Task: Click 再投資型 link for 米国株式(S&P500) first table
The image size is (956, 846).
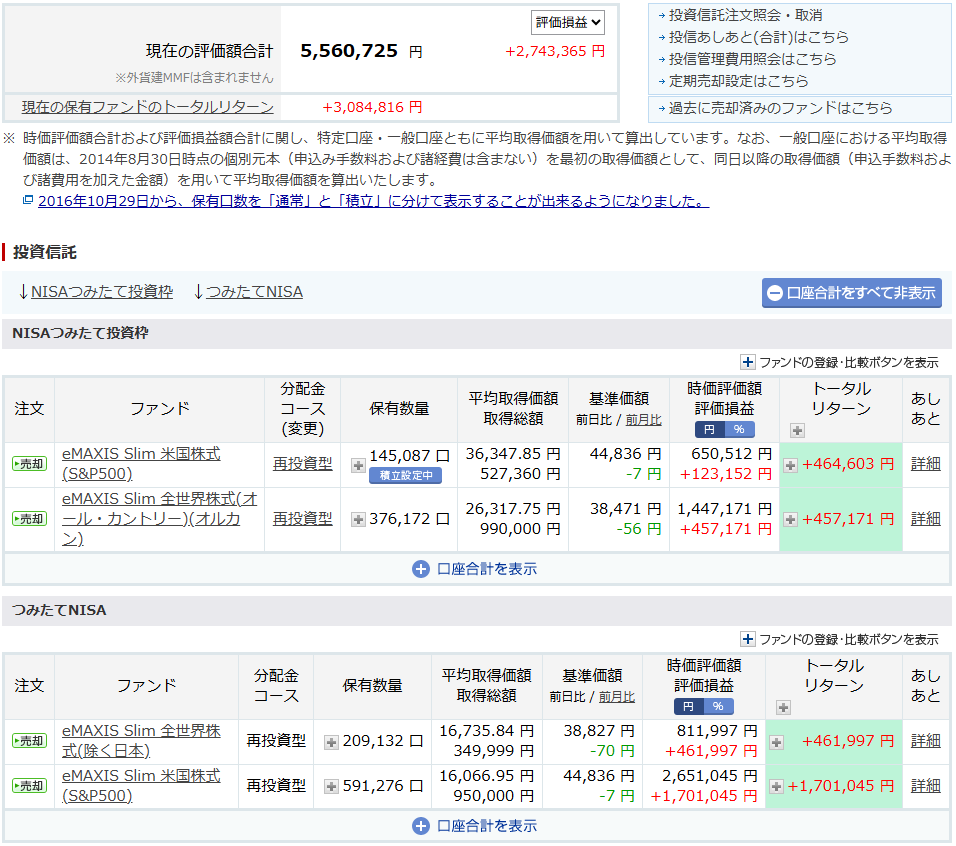Action: (302, 464)
